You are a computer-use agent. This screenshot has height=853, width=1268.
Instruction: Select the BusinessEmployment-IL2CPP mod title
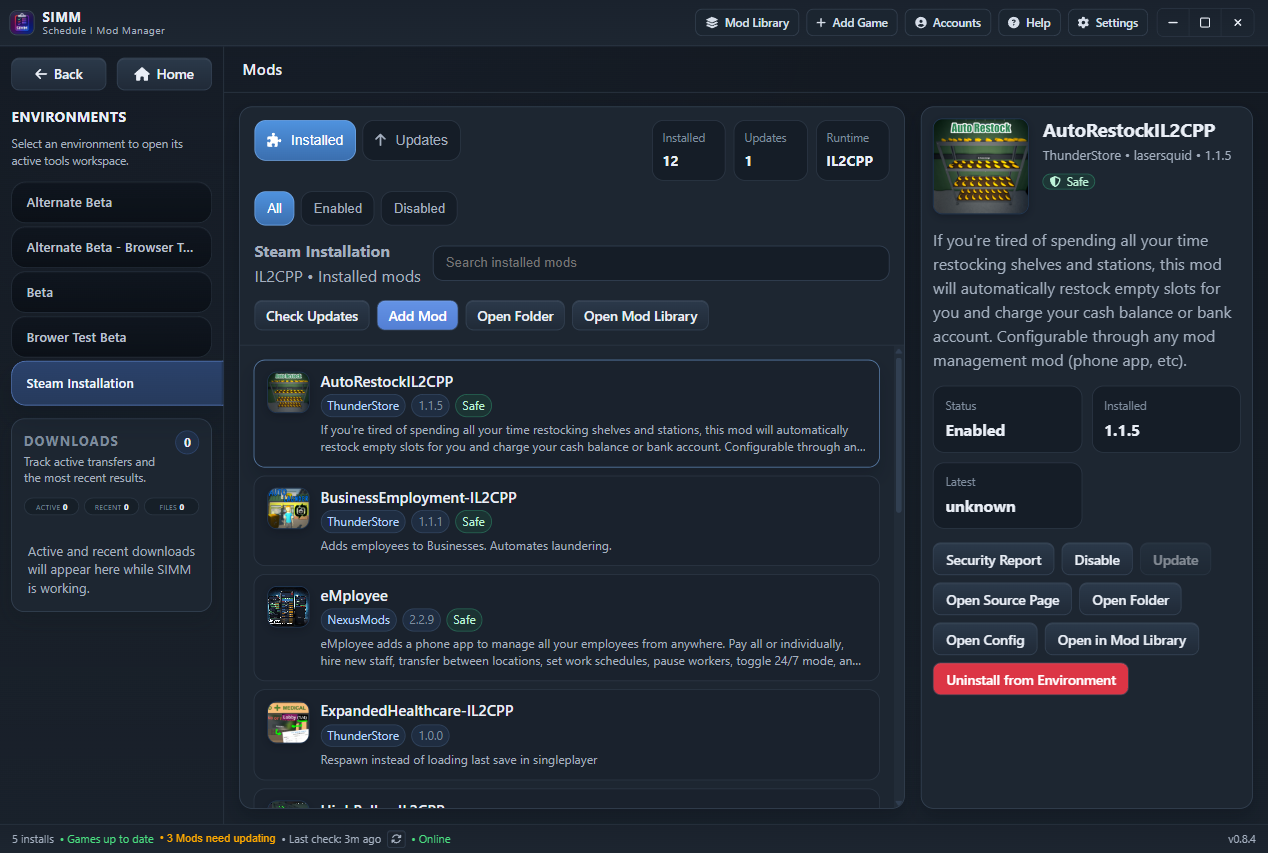[418, 497]
